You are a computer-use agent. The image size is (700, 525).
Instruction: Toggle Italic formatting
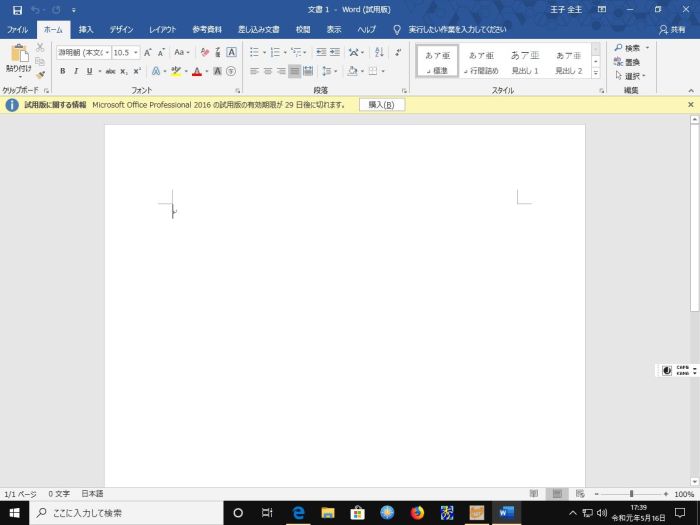click(x=76, y=72)
